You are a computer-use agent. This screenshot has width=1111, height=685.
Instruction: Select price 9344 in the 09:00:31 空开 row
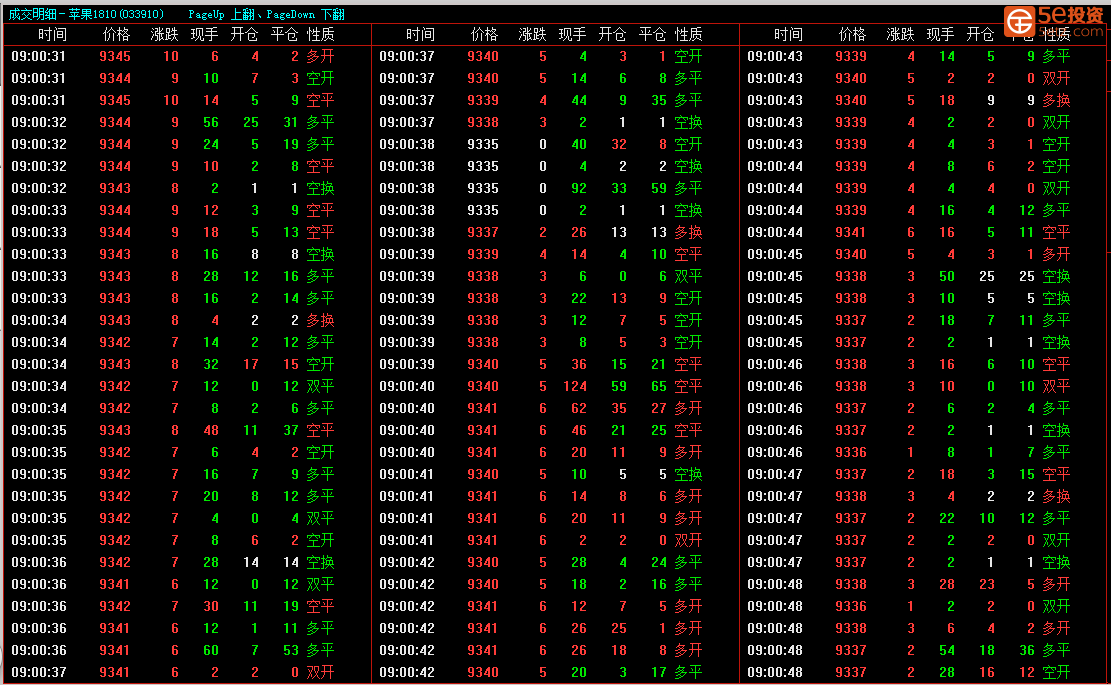tap(115, 79)
